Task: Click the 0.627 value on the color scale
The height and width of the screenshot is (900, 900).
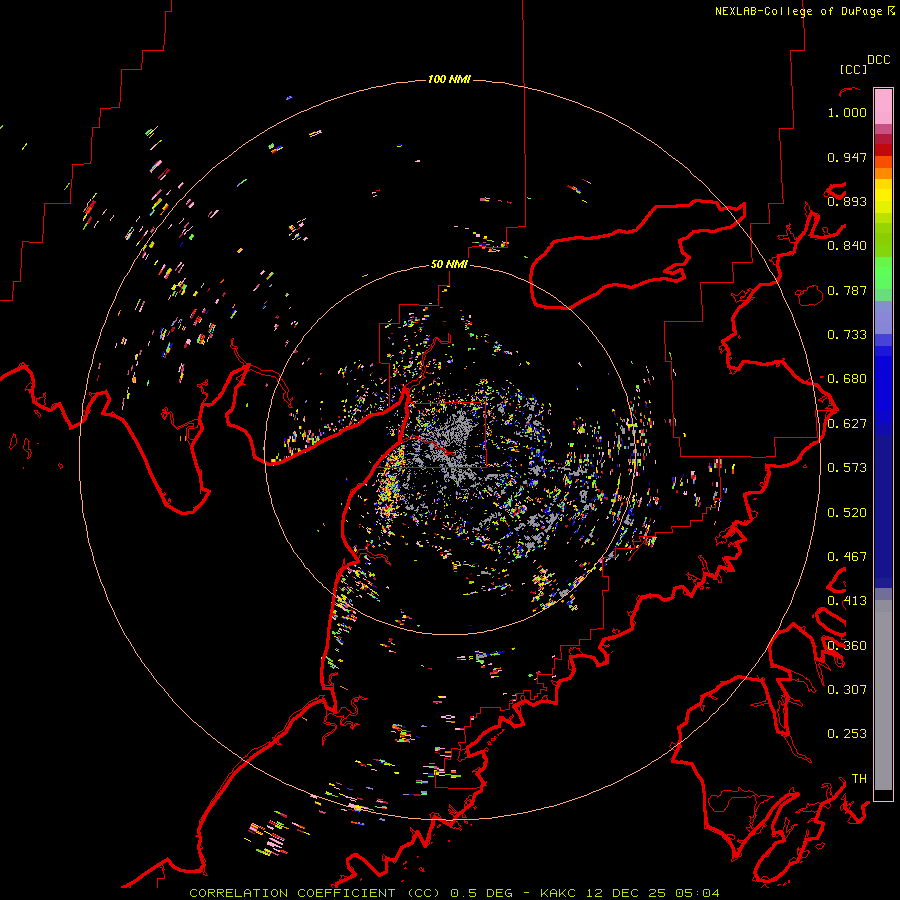Action: tap(847, 424)
